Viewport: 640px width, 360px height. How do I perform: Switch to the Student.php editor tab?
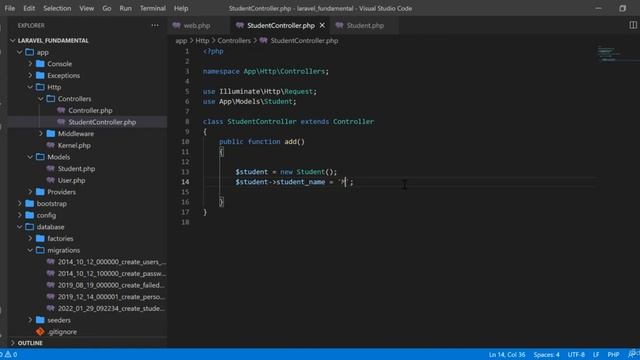click(x=365, y=25)
